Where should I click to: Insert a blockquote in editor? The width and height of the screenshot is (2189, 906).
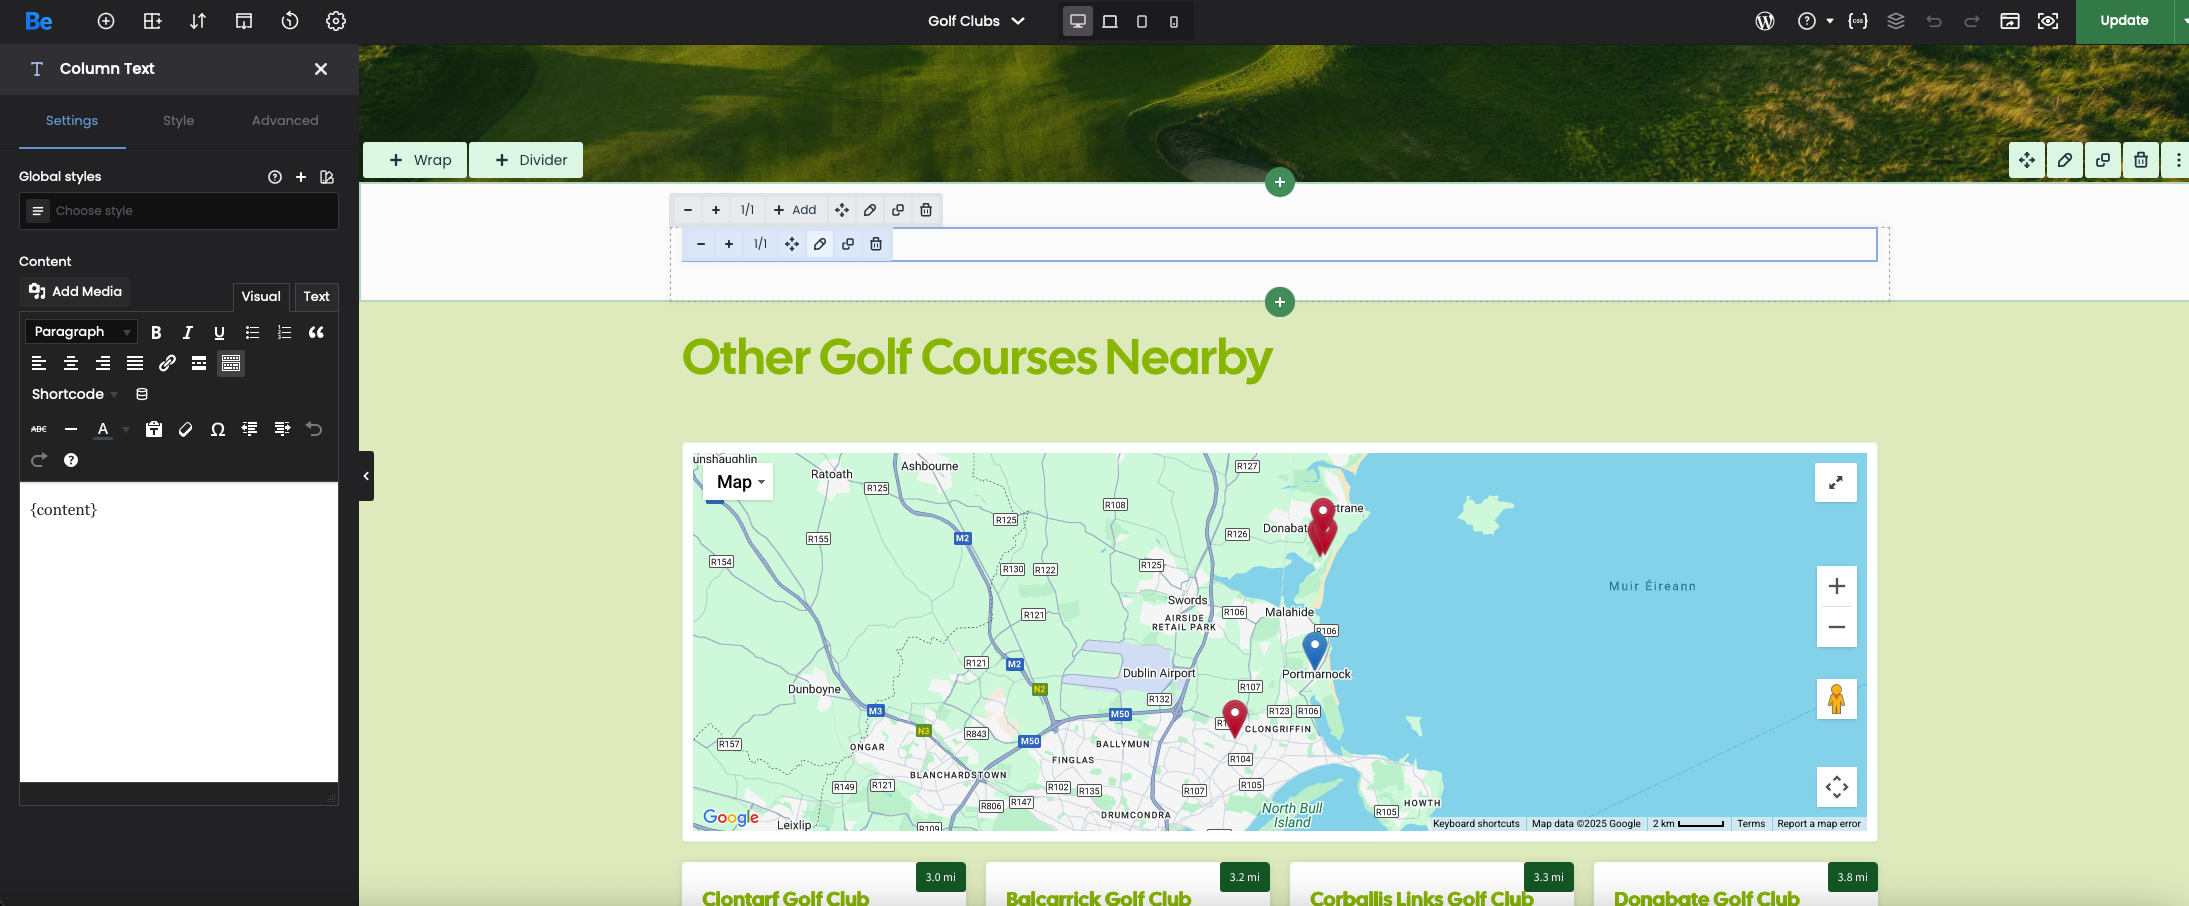tap(316, 332)
